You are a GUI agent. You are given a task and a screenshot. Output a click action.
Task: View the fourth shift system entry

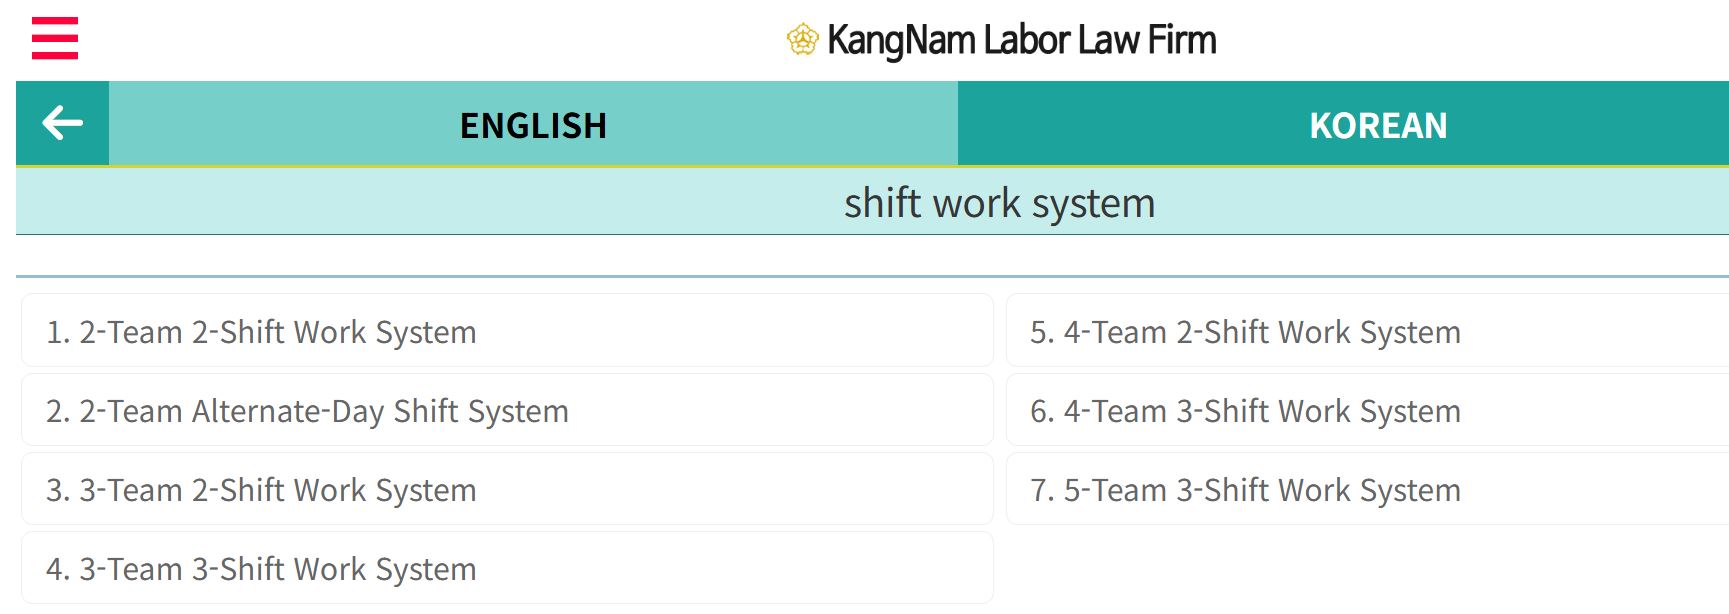(x=262, y=569)
